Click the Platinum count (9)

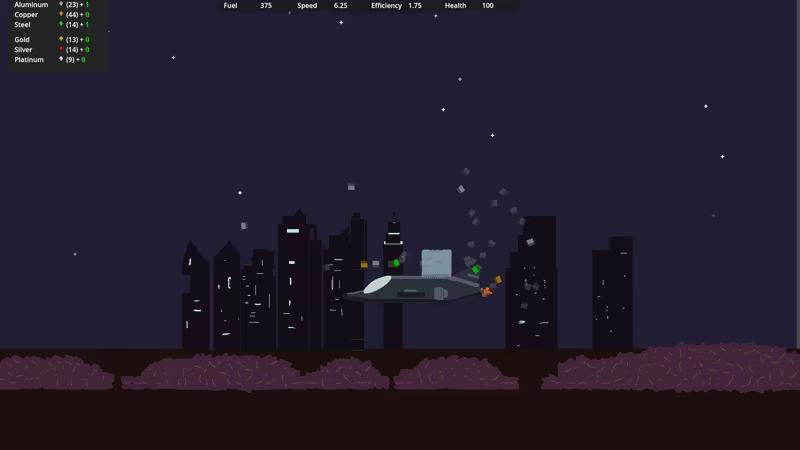click(x=70, y=60)
